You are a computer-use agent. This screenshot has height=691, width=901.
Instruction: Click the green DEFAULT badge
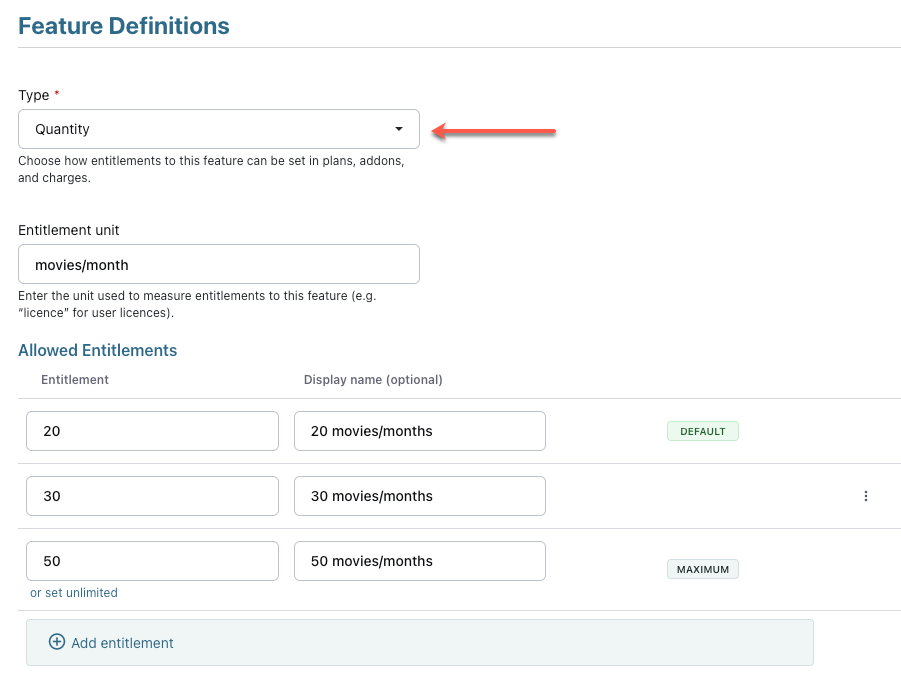702,432
